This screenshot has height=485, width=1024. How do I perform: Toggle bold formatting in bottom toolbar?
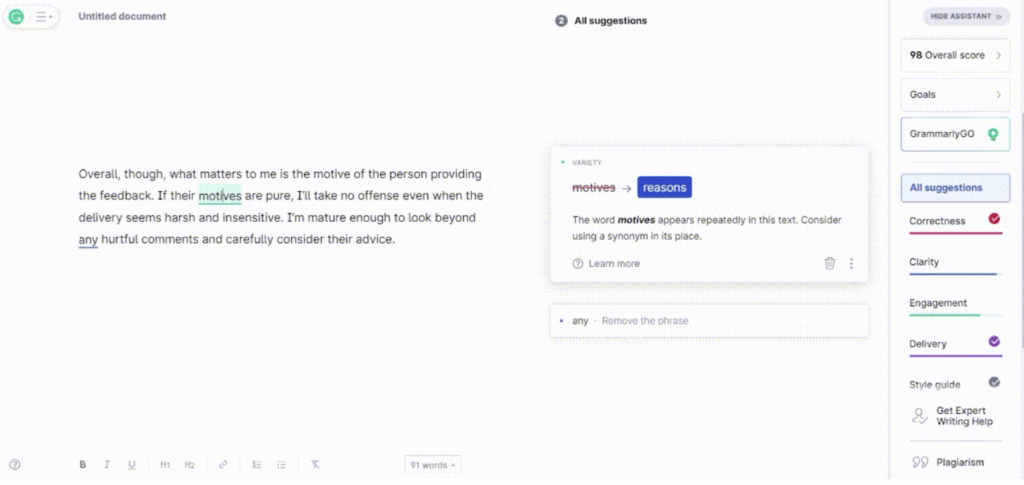click(x=82, y=465)
